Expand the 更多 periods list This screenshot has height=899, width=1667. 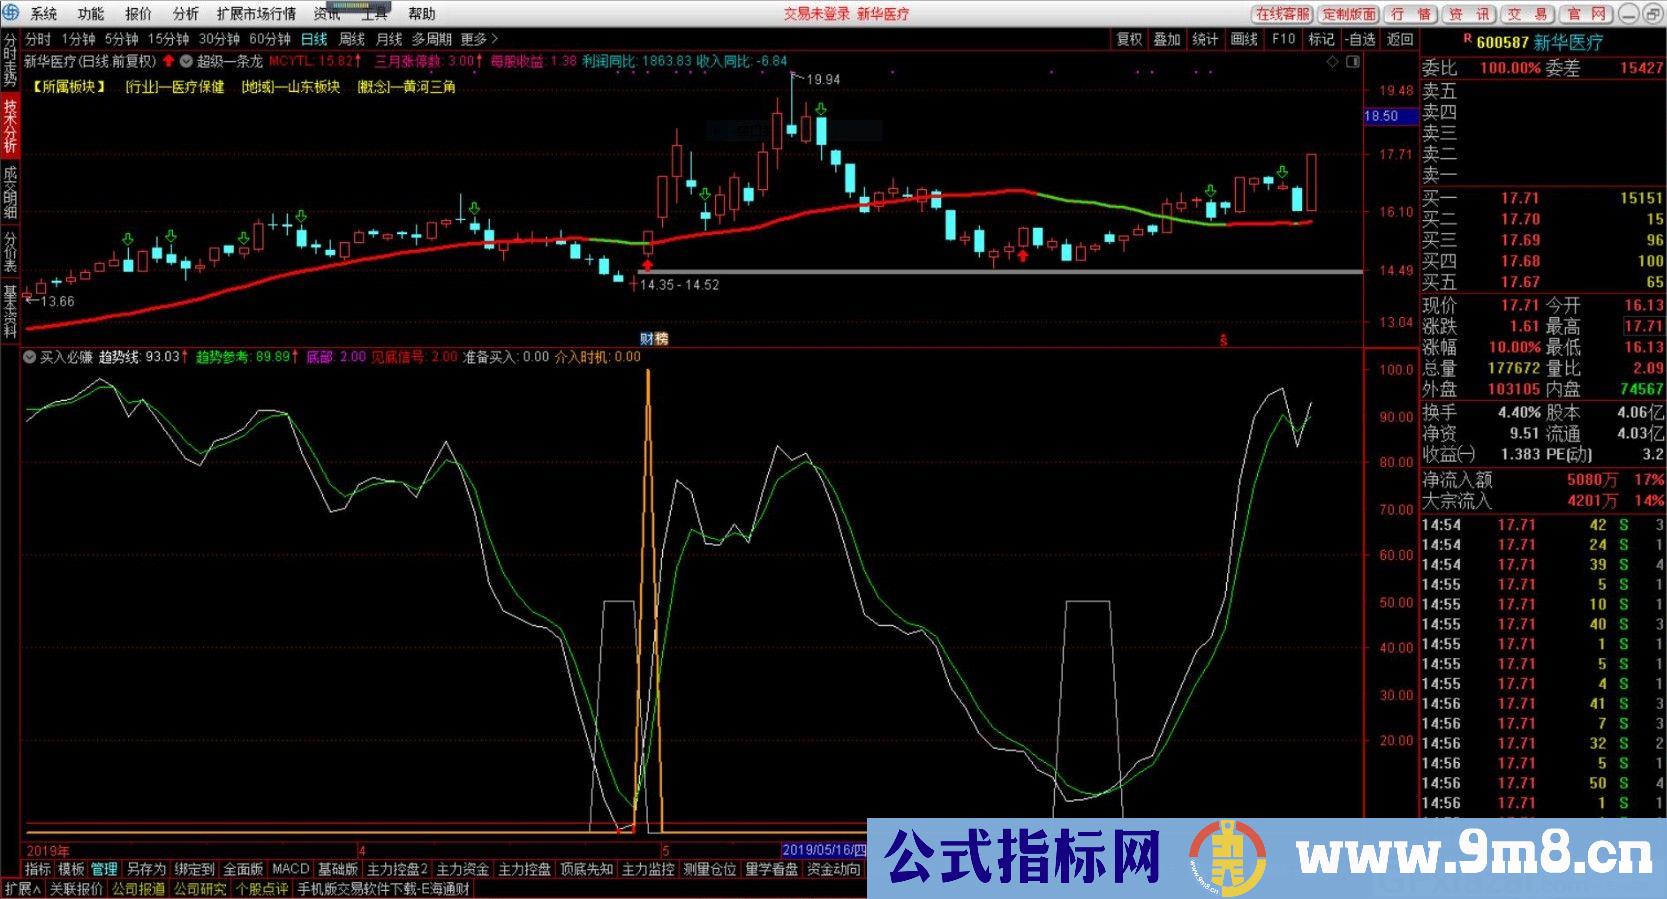479,39
